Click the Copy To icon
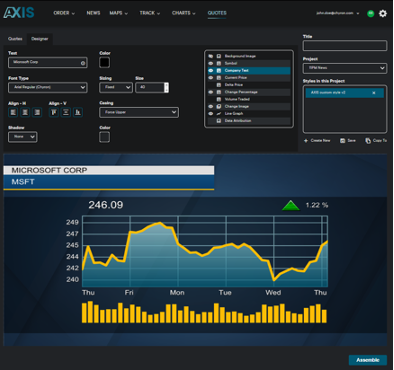Viewport: 394px width, 370px height. (x=368, y=141)
